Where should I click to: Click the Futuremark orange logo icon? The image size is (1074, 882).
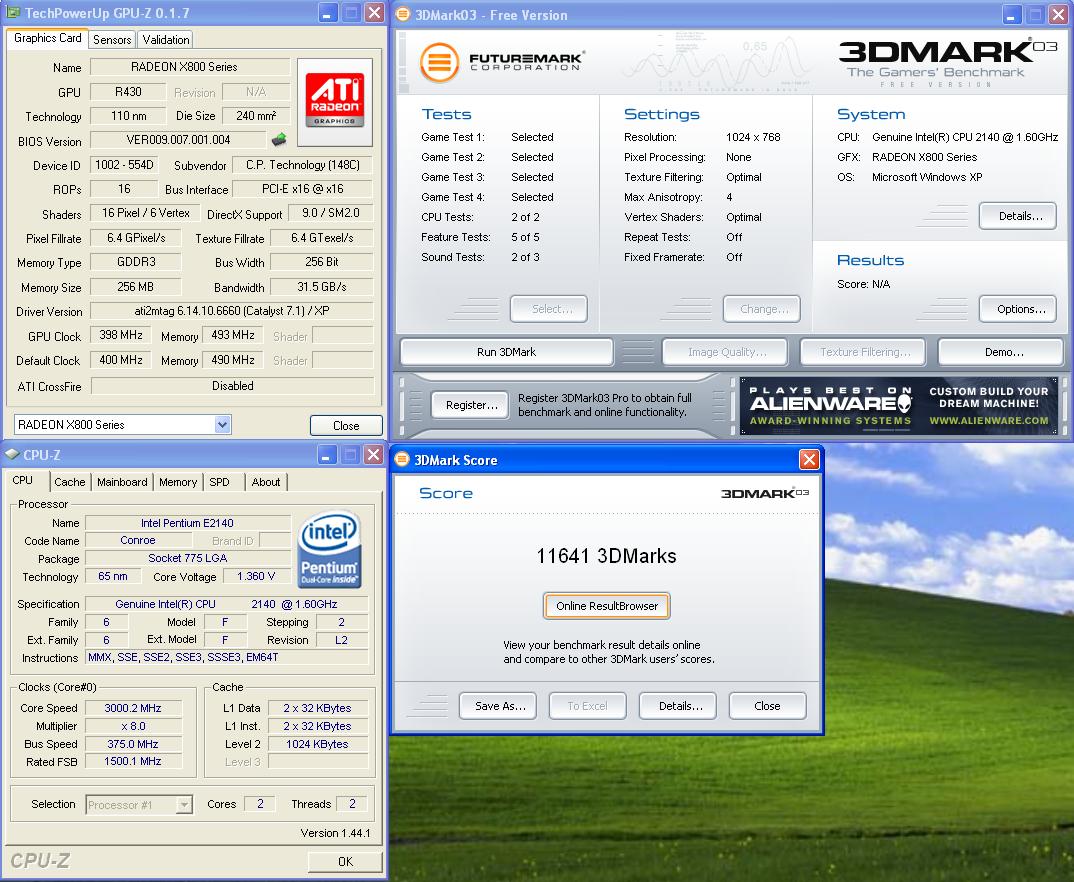click(x=439, y=62)
